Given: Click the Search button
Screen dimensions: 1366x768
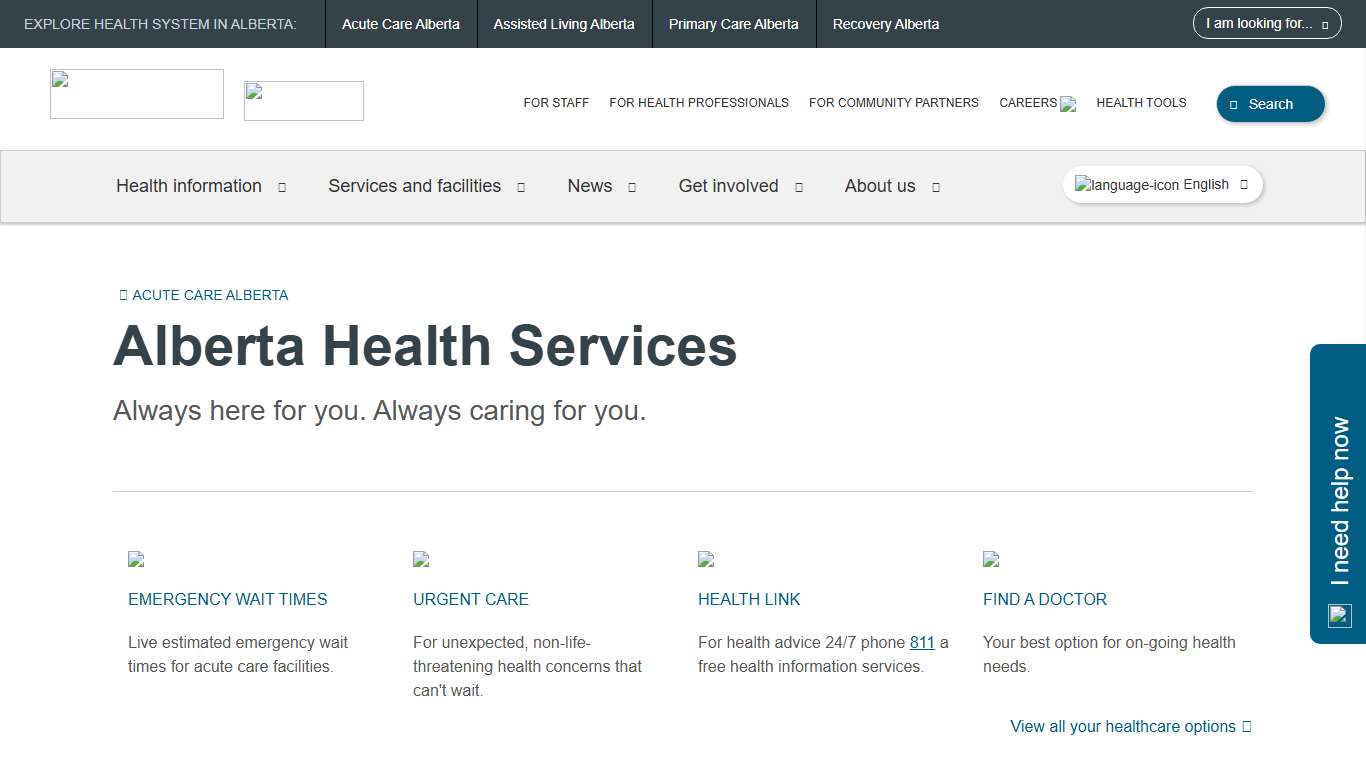Looking at the screenshot, I should pyautogui.click(x=1270, y=103).
